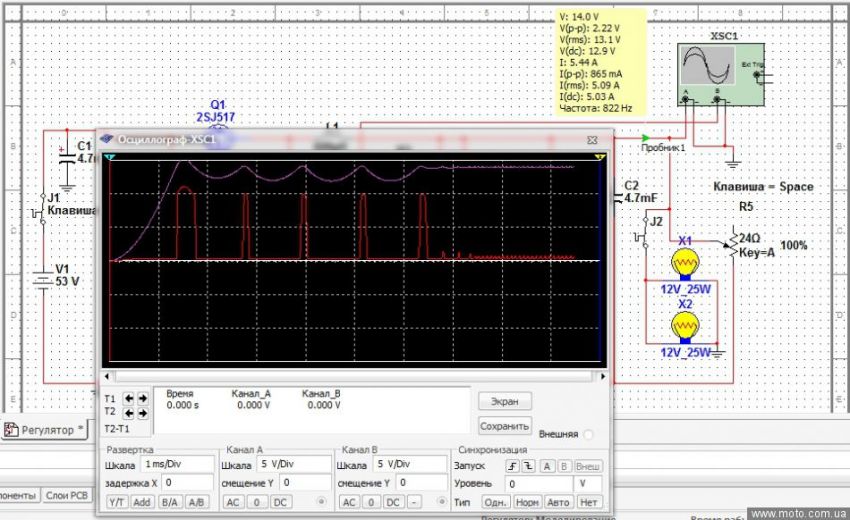This screenshot has height=520, width=850.
Task: Select the Внешняя radio button
Action: [x=588, y=434]
